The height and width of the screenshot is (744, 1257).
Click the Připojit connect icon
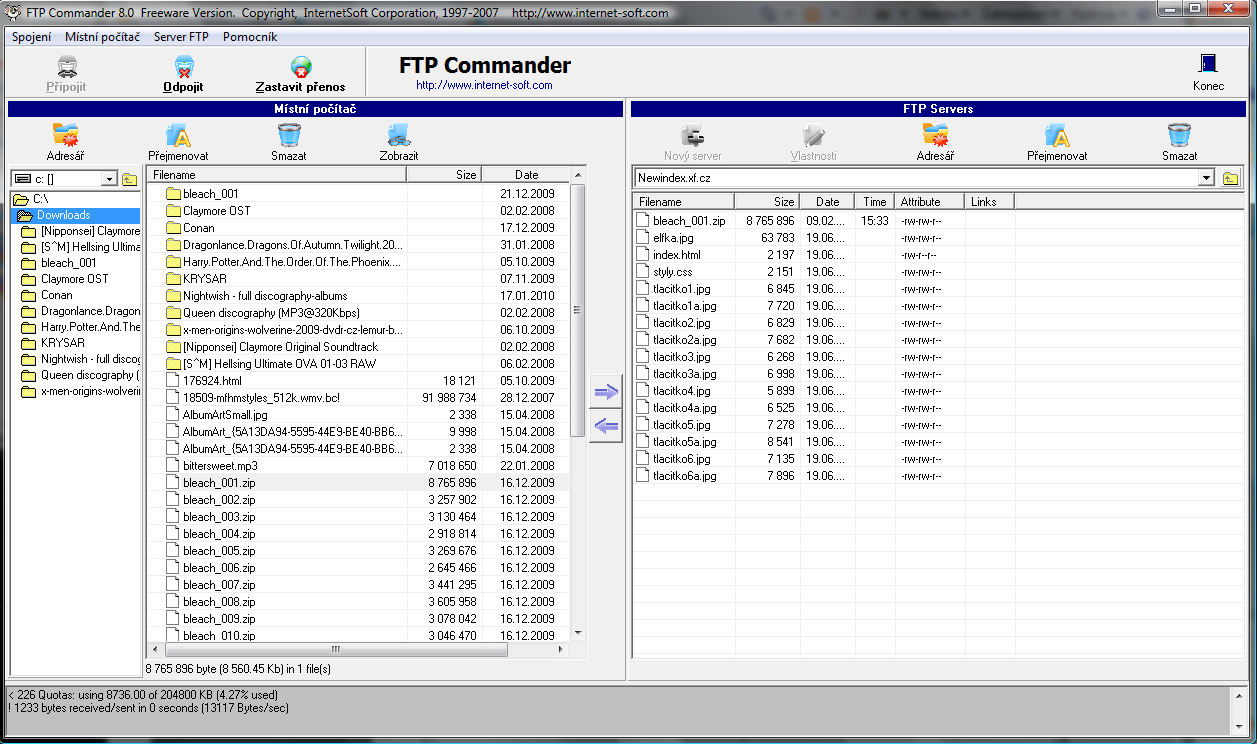click(x=66, y=68)
